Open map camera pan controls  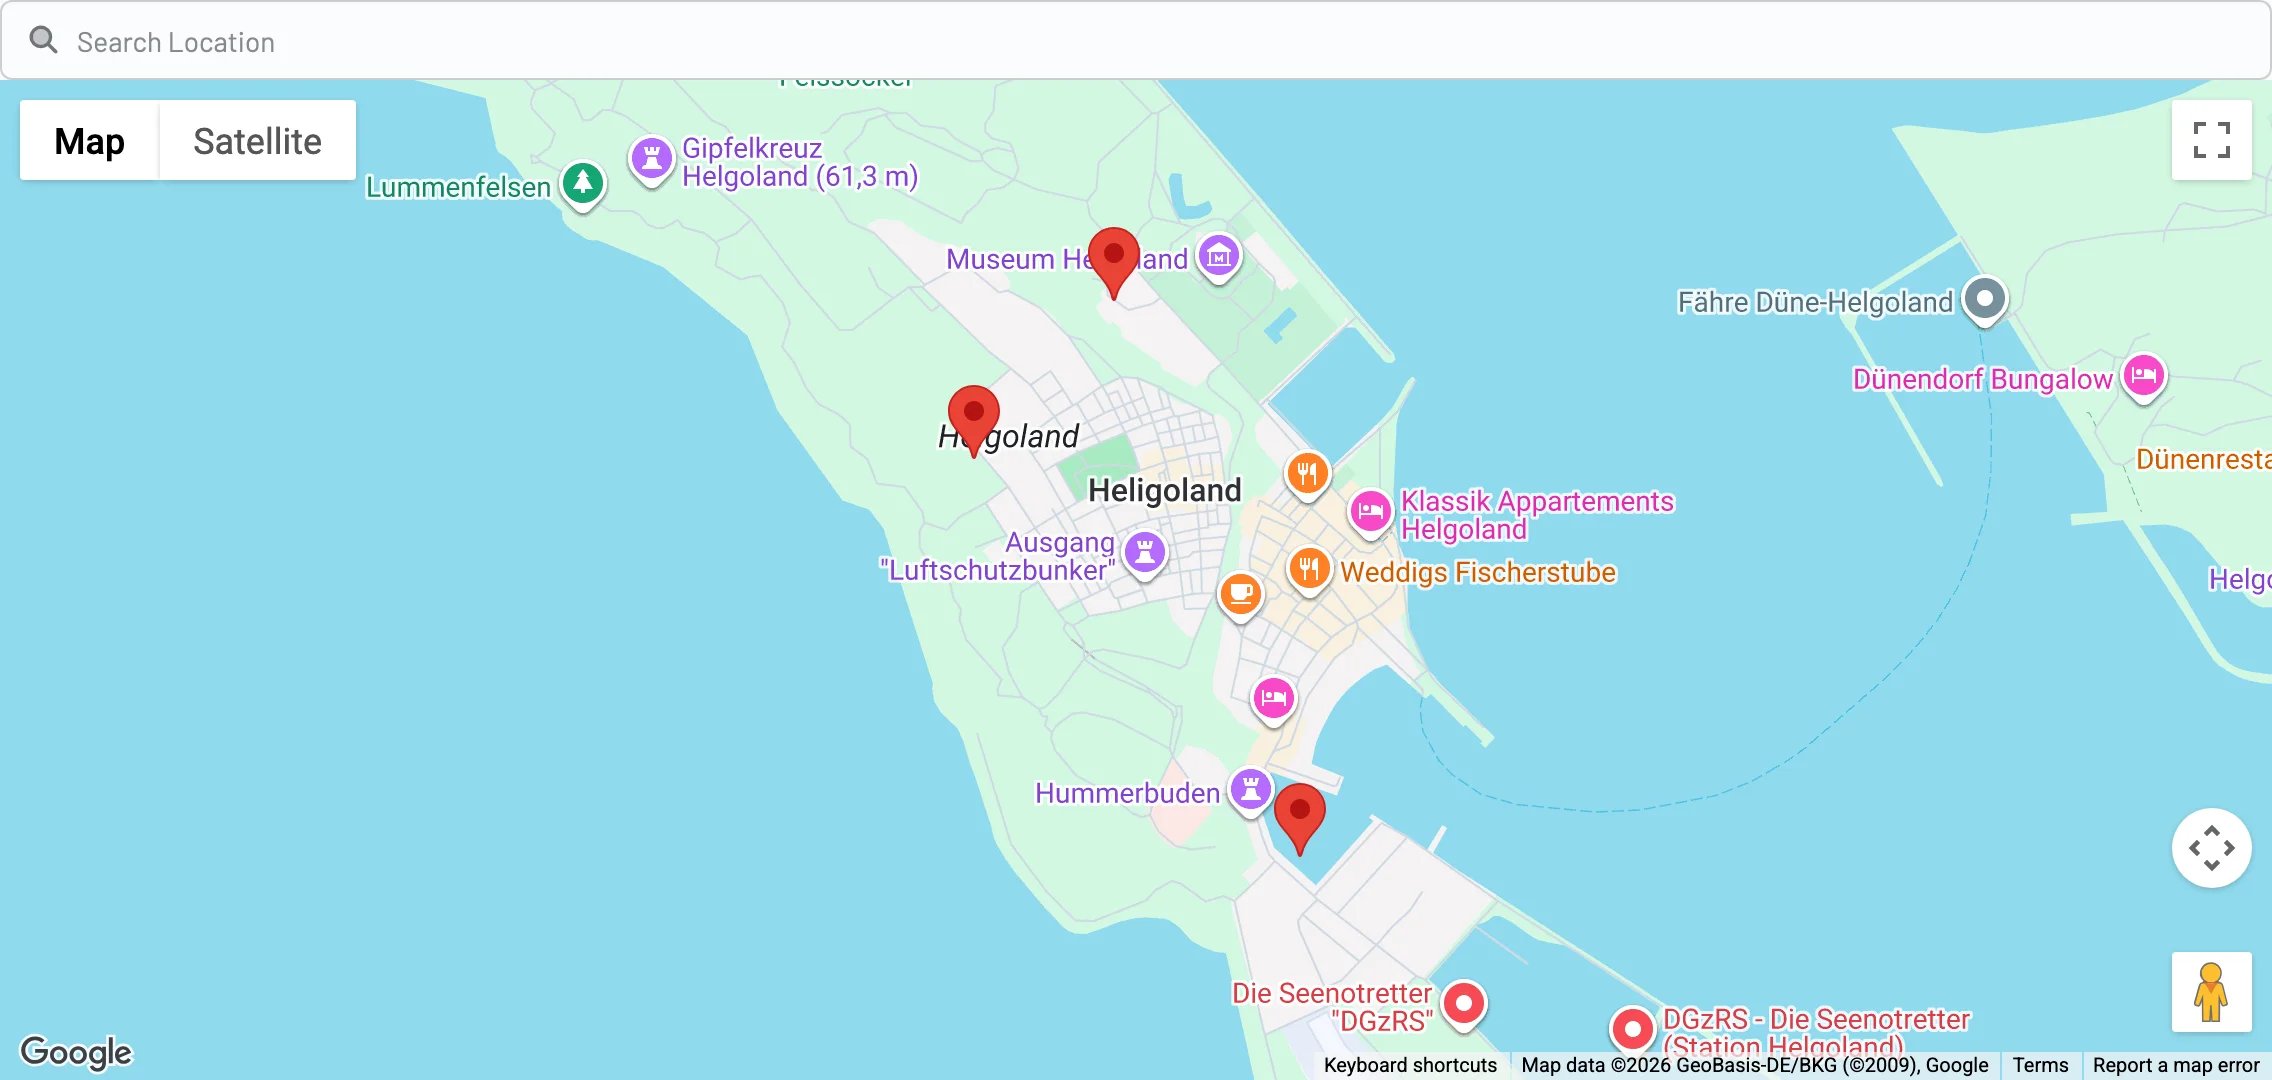(x=2211, y=848)
